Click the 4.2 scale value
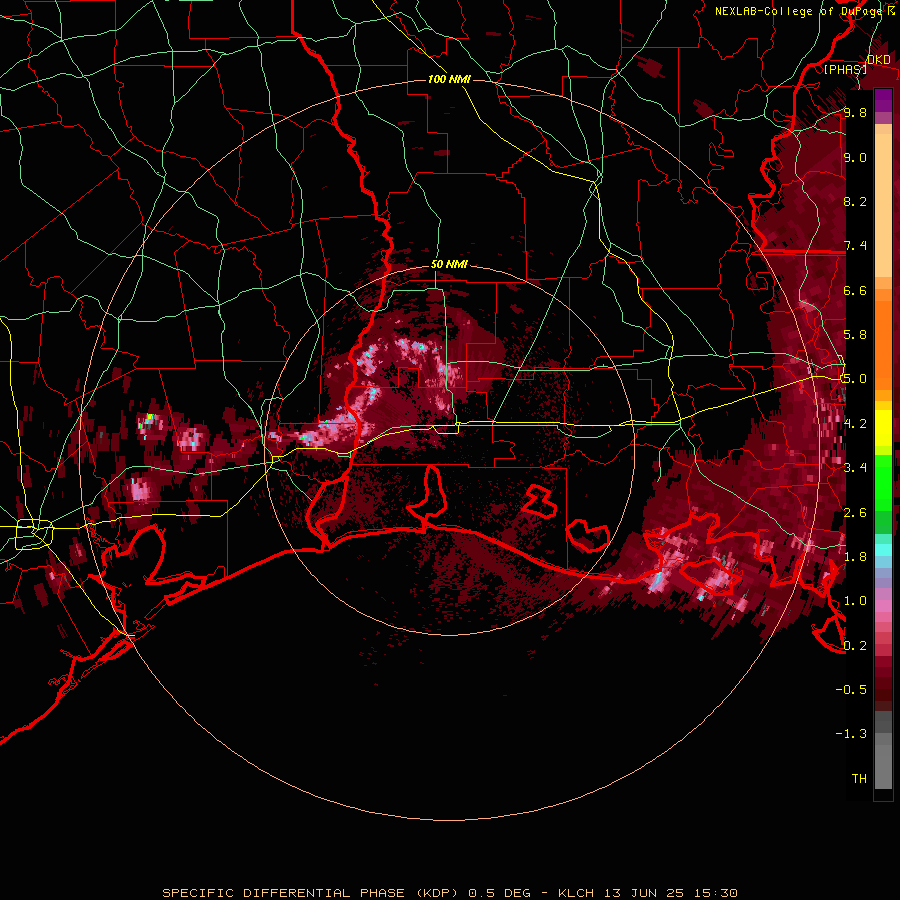This screenshot has height=900, width=900. coord(855,423)
